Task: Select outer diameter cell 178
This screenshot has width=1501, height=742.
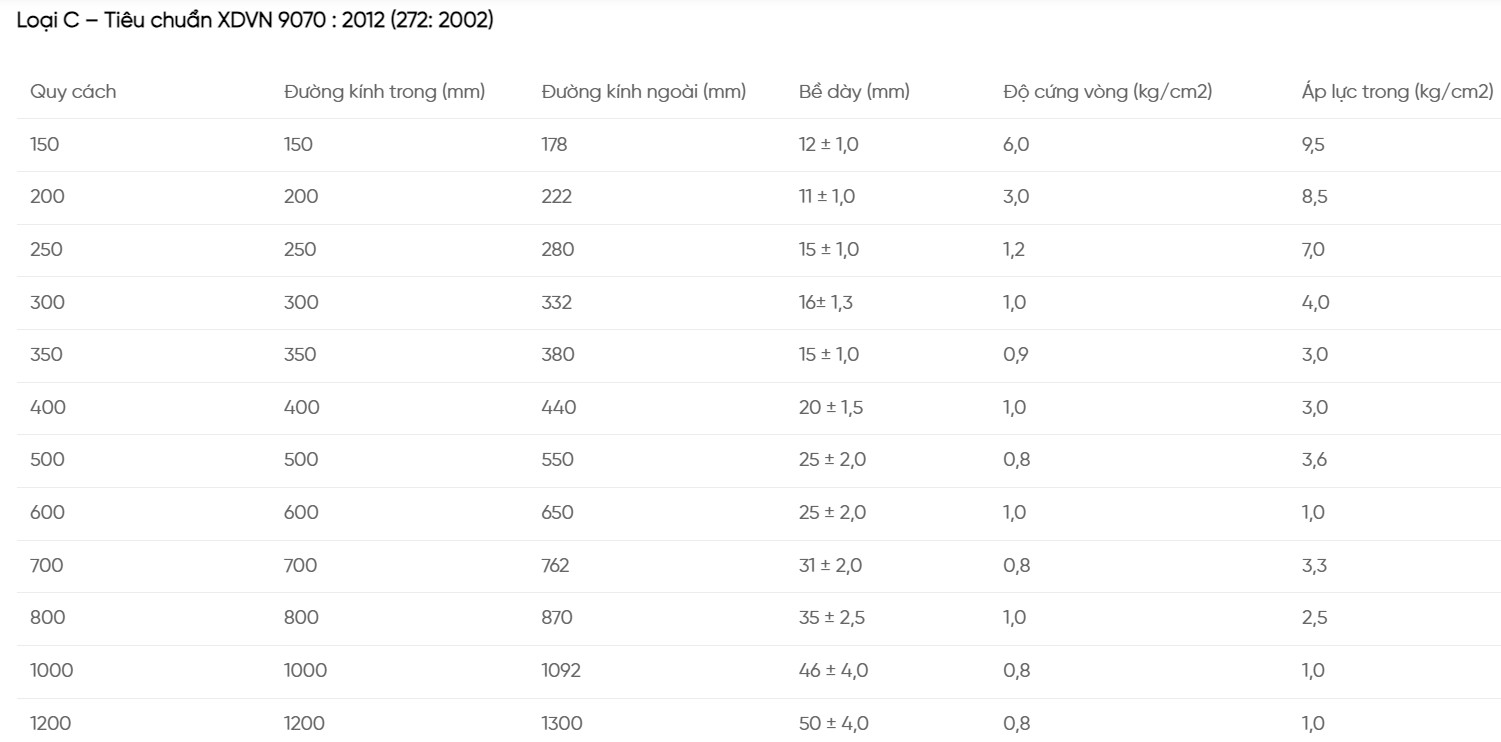Action: pos(554,145)
